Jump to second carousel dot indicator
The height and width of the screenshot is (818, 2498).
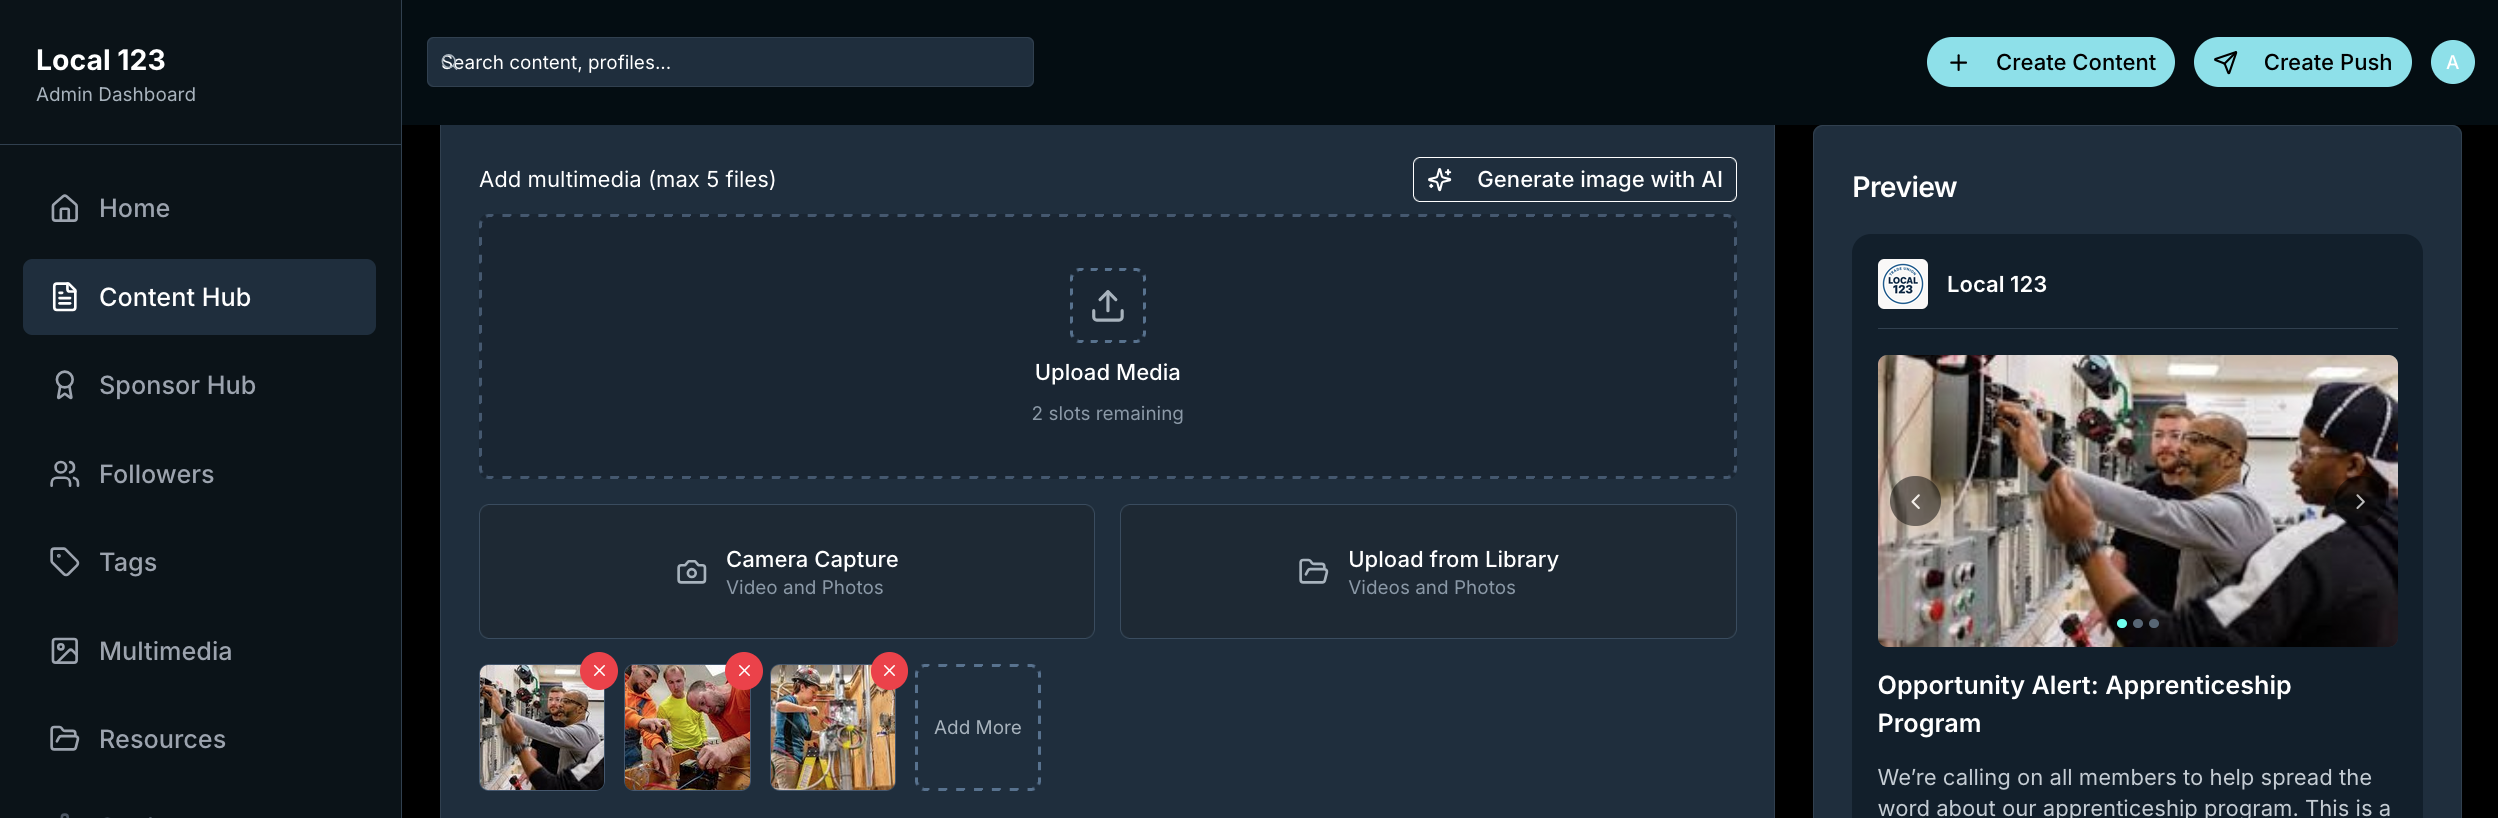[x=2138, y=623]
